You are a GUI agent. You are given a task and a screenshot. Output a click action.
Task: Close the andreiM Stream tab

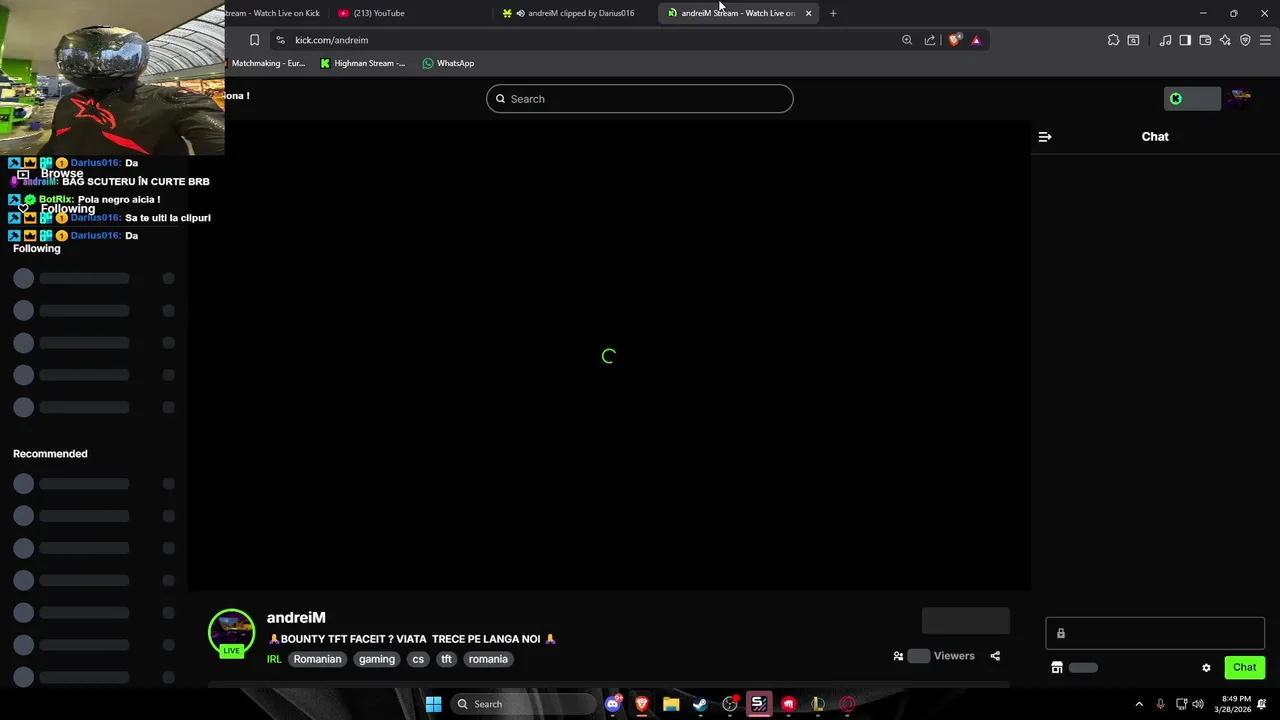point(808,13)
